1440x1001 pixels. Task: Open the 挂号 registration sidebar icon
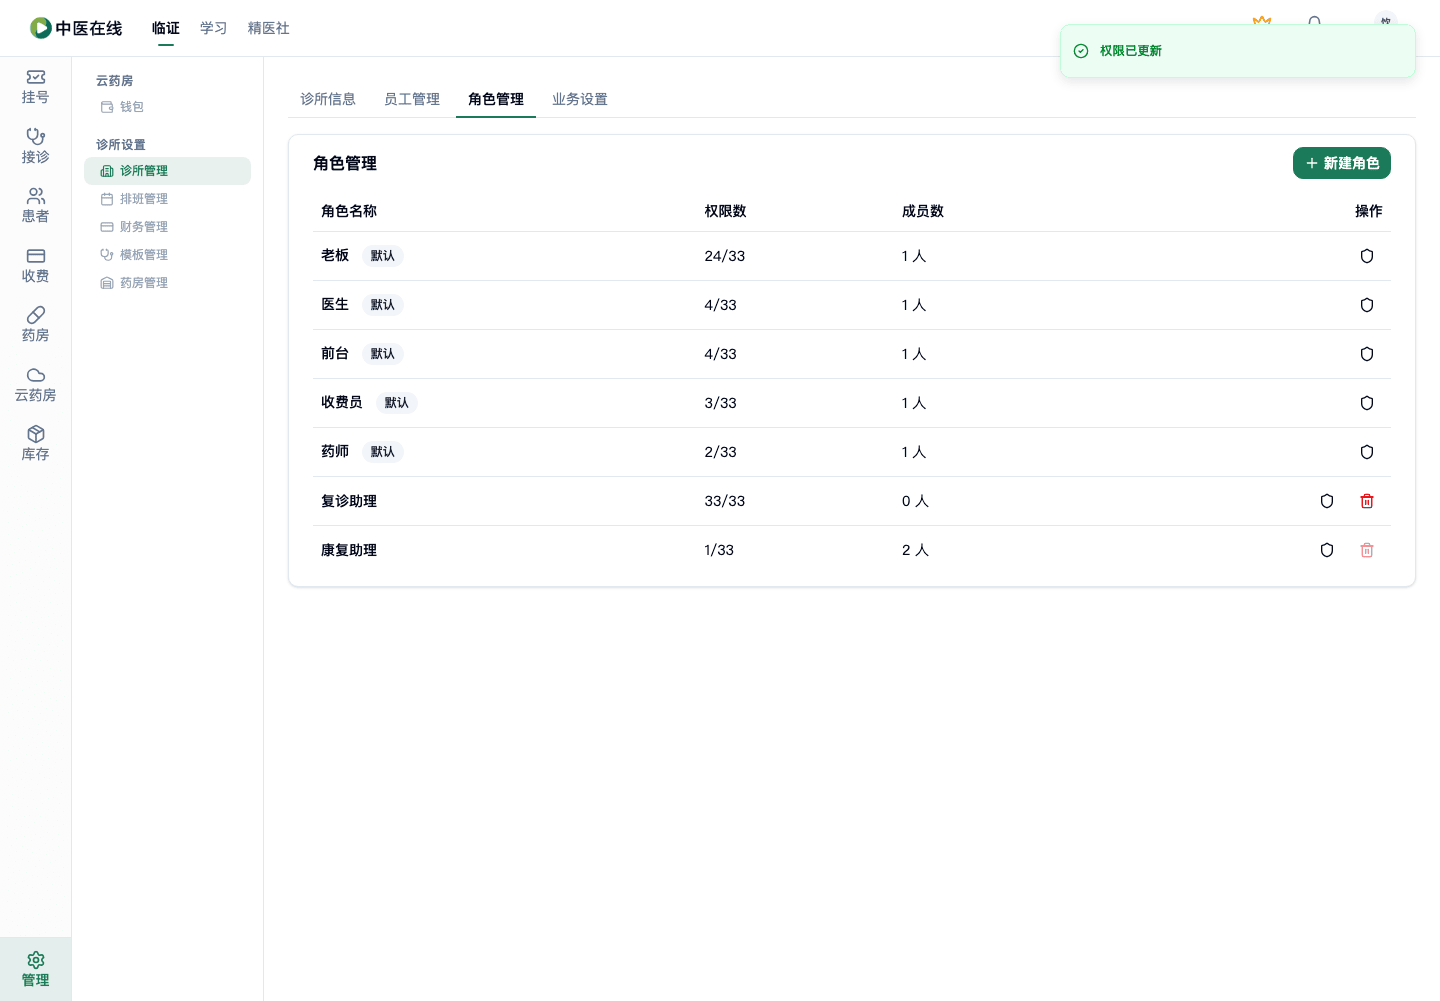35,87
